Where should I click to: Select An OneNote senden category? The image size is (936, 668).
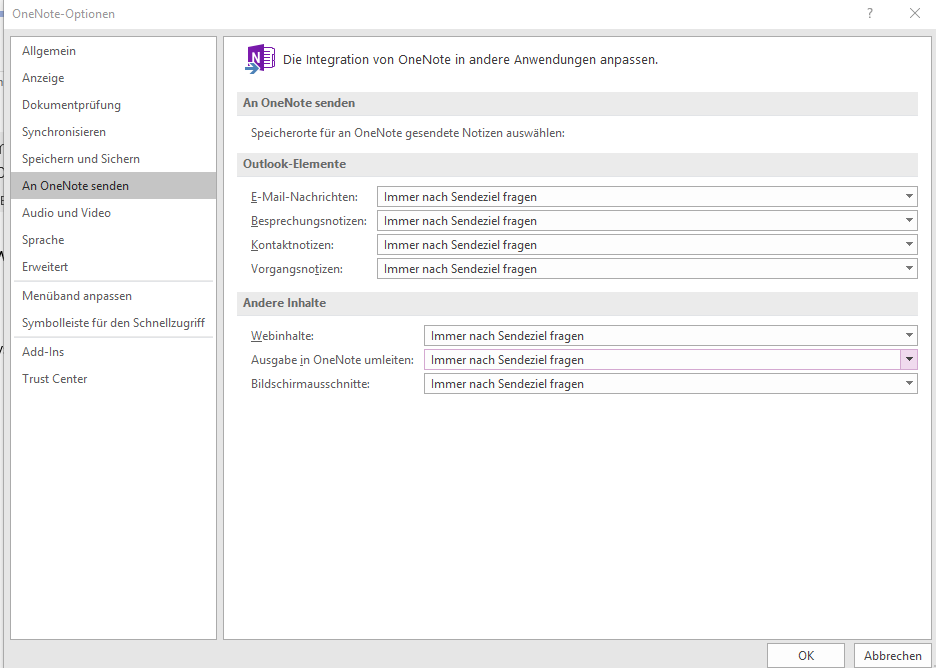click(x=113, y=186)
